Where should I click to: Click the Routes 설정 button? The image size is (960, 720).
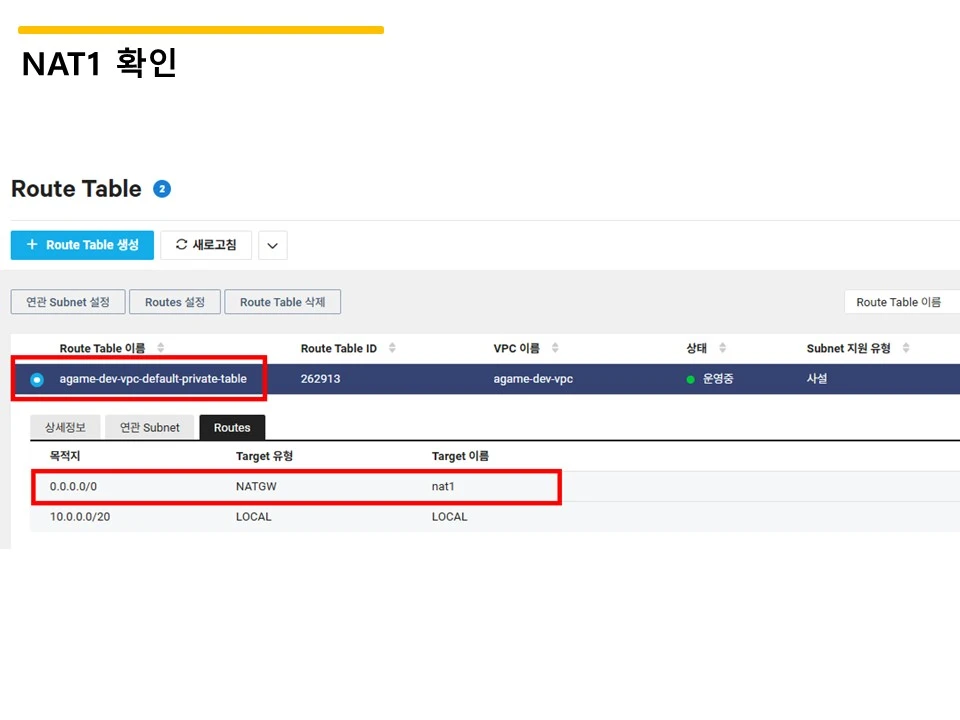[174, 302]
